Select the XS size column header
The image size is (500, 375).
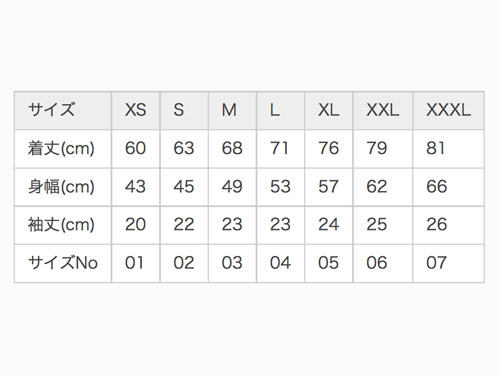(x=136, y=110)
